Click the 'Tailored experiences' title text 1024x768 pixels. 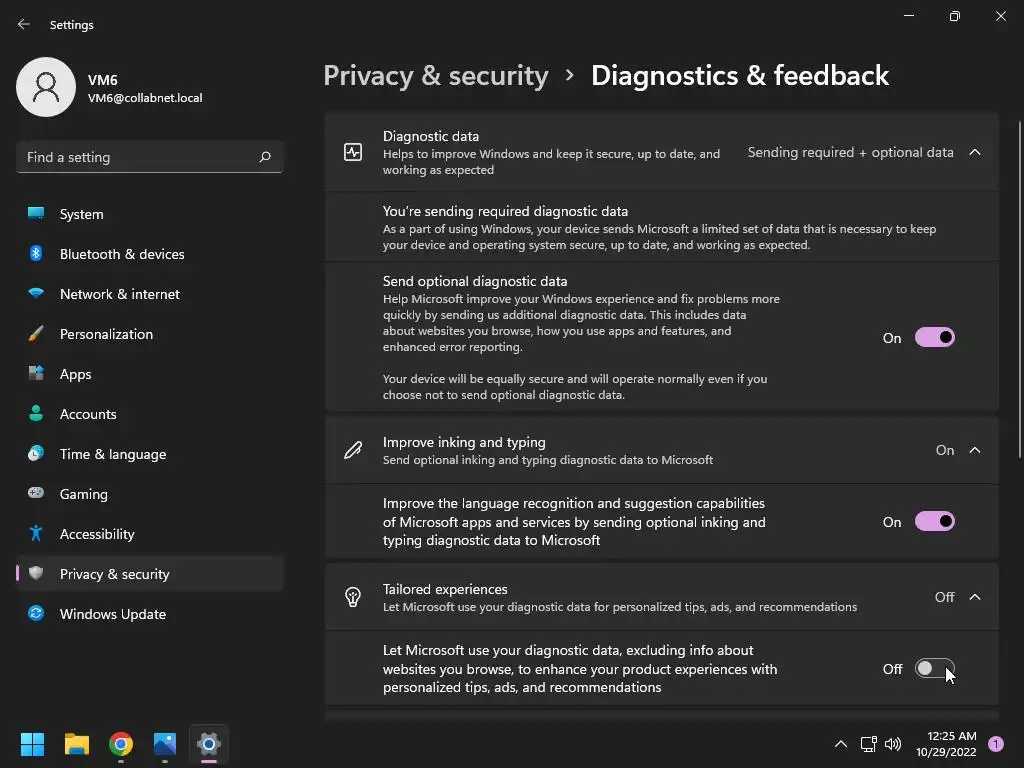click(x=445, y=589)
